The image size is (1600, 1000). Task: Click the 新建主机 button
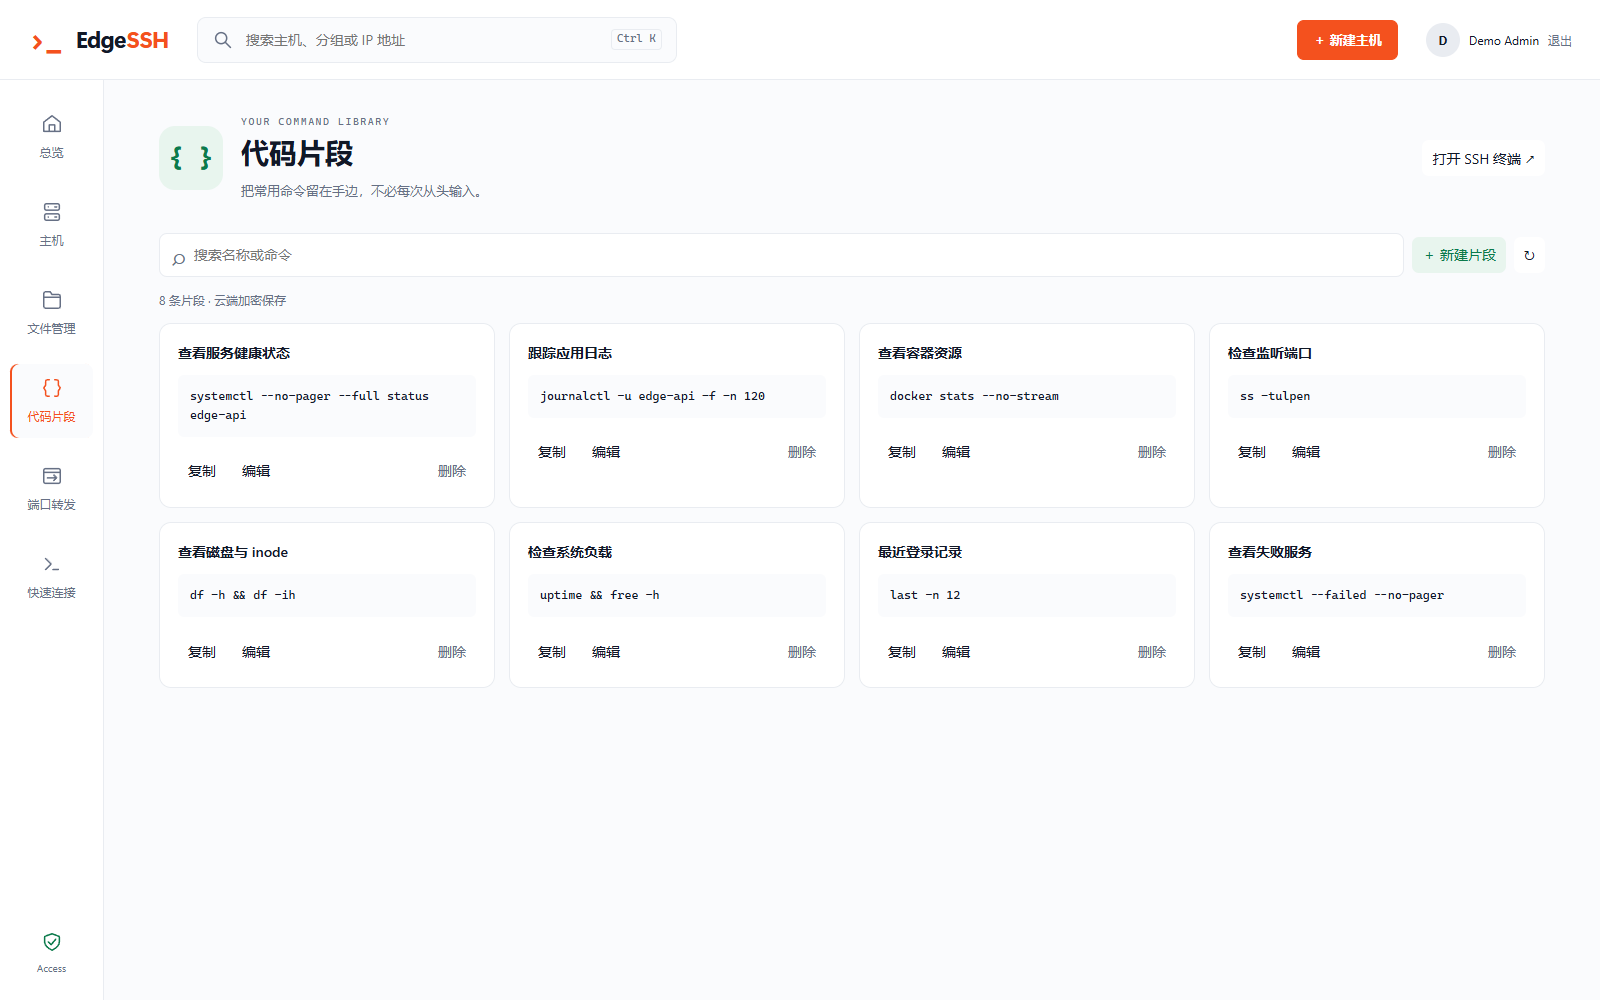[x=1347, y=40]
